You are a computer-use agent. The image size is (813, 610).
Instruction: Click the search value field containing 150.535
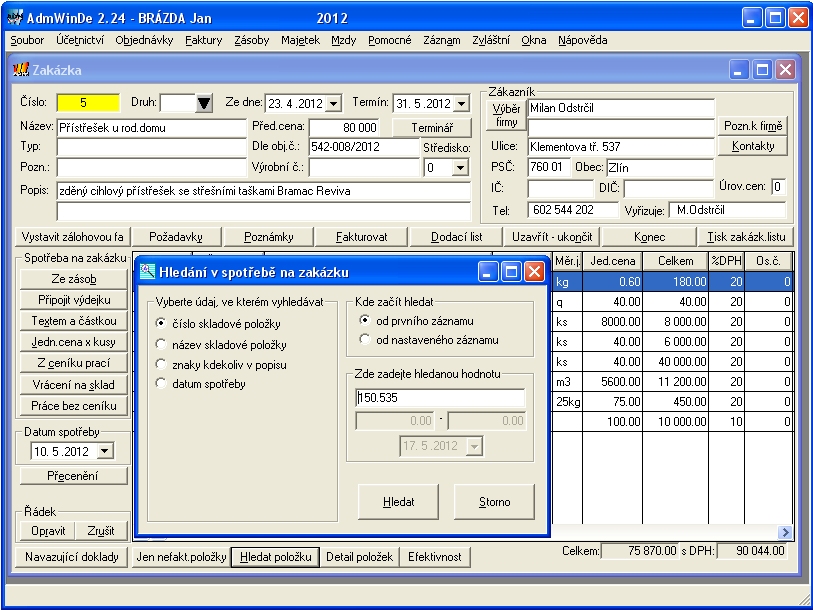tap(440, 398)
